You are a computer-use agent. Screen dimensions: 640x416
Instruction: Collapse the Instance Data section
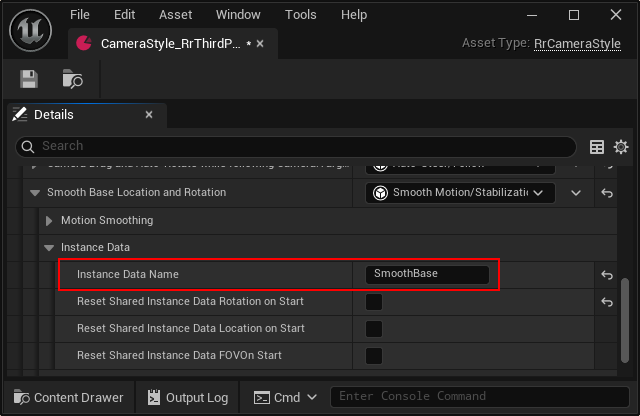49,248
